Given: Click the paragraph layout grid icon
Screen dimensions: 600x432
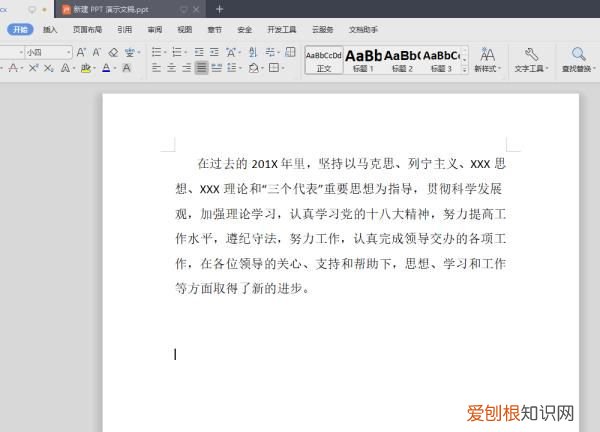Looking at the screenshot, I should (x=290, y=52).
